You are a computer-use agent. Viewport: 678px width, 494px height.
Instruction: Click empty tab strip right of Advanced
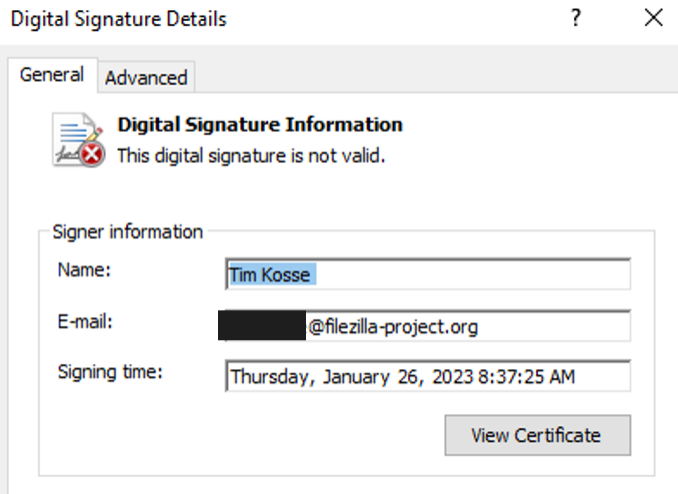tap(430, 77)
